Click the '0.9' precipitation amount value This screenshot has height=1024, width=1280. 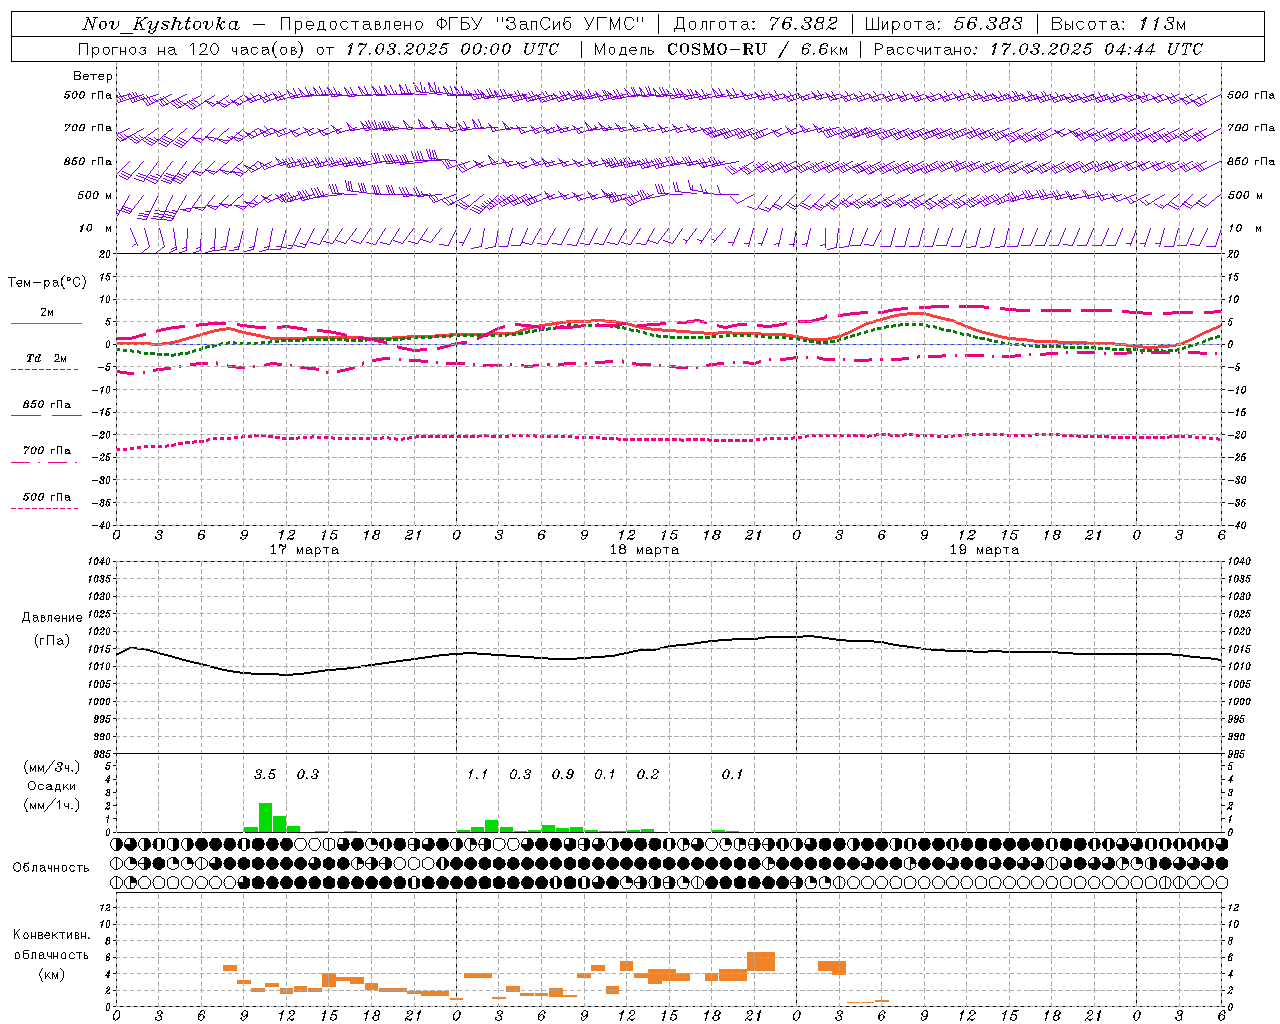[563, 775]
